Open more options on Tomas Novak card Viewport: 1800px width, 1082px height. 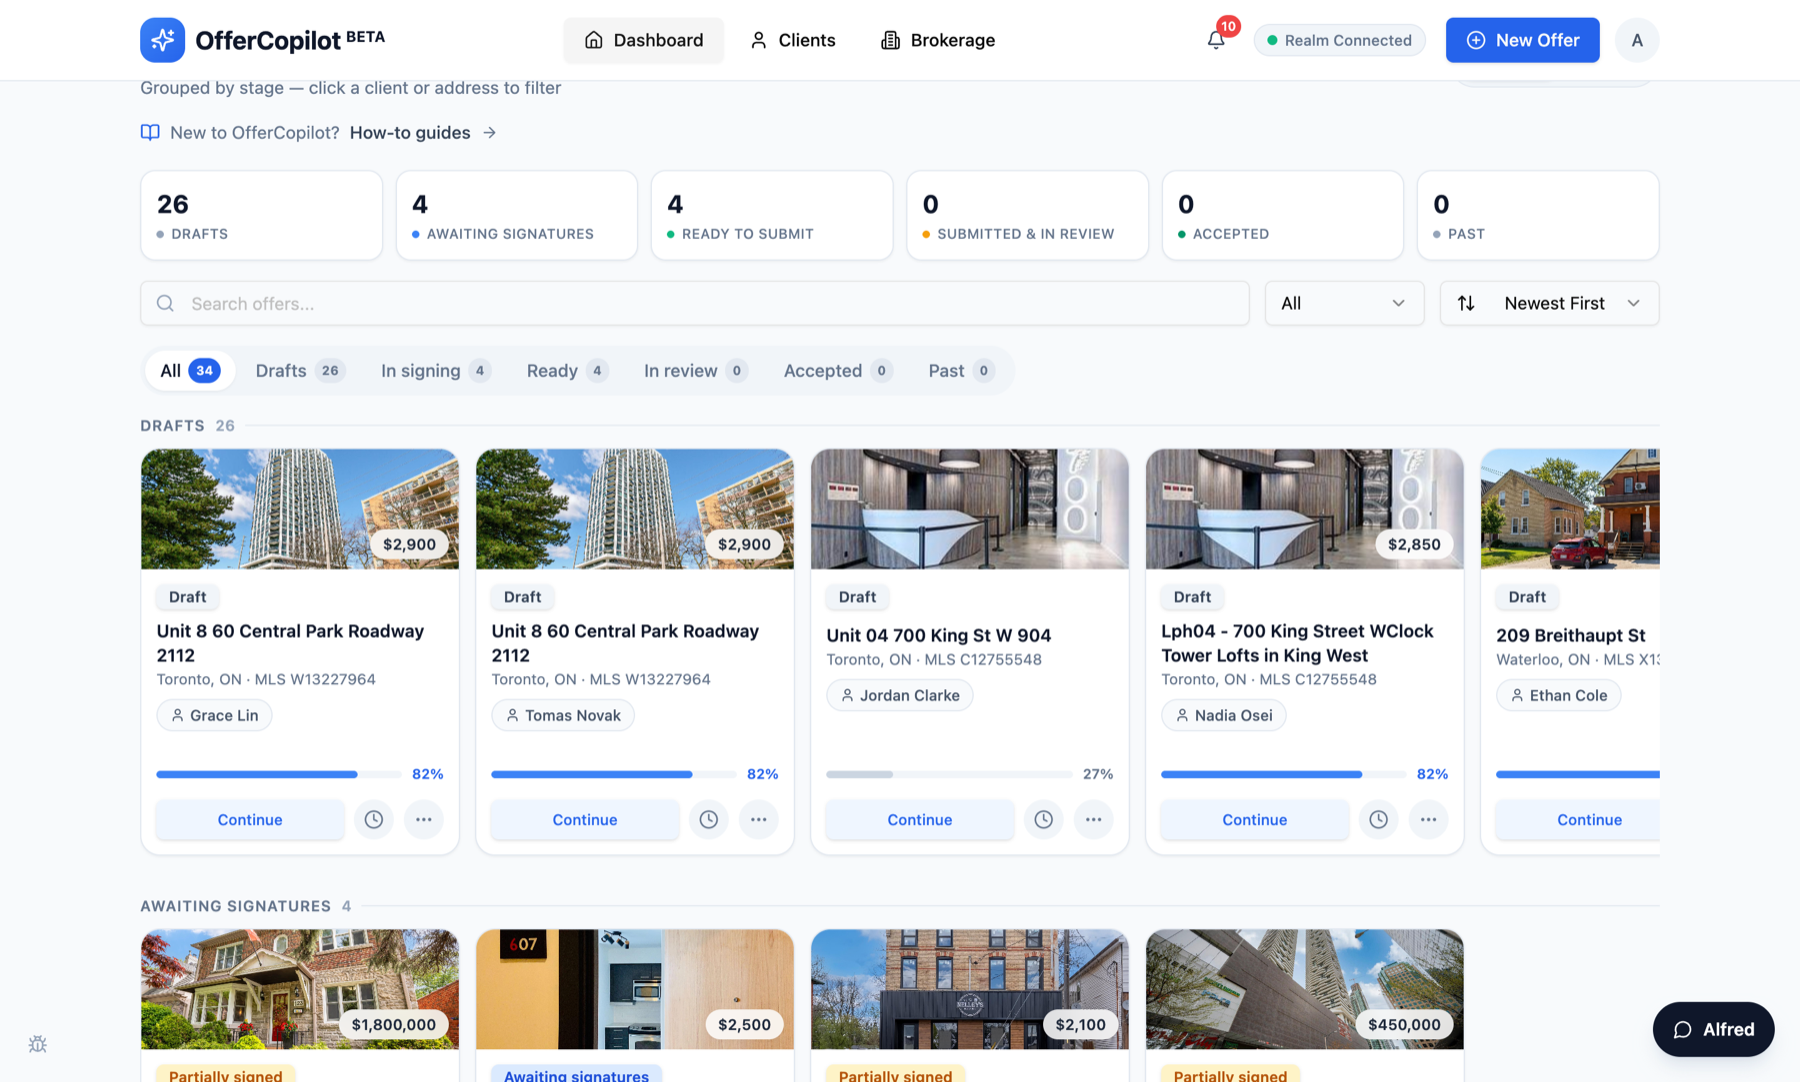pos(759,819)
